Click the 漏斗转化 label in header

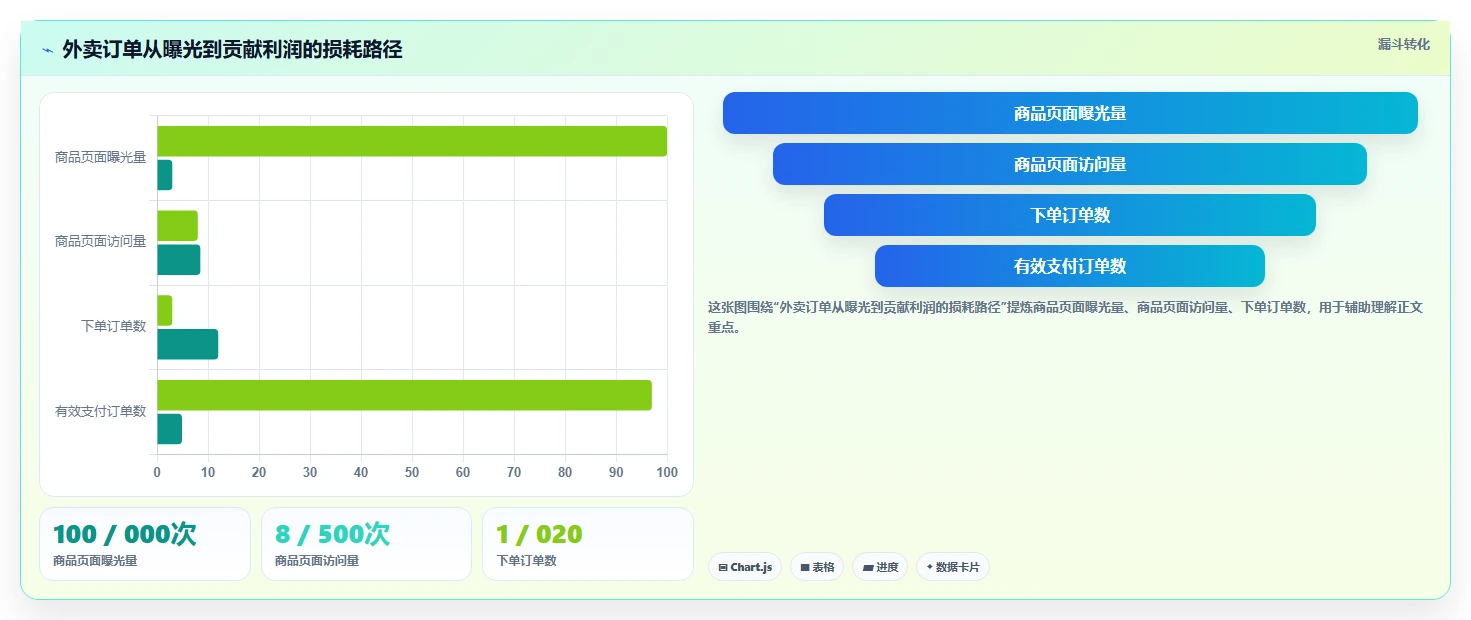[1404, 45]
